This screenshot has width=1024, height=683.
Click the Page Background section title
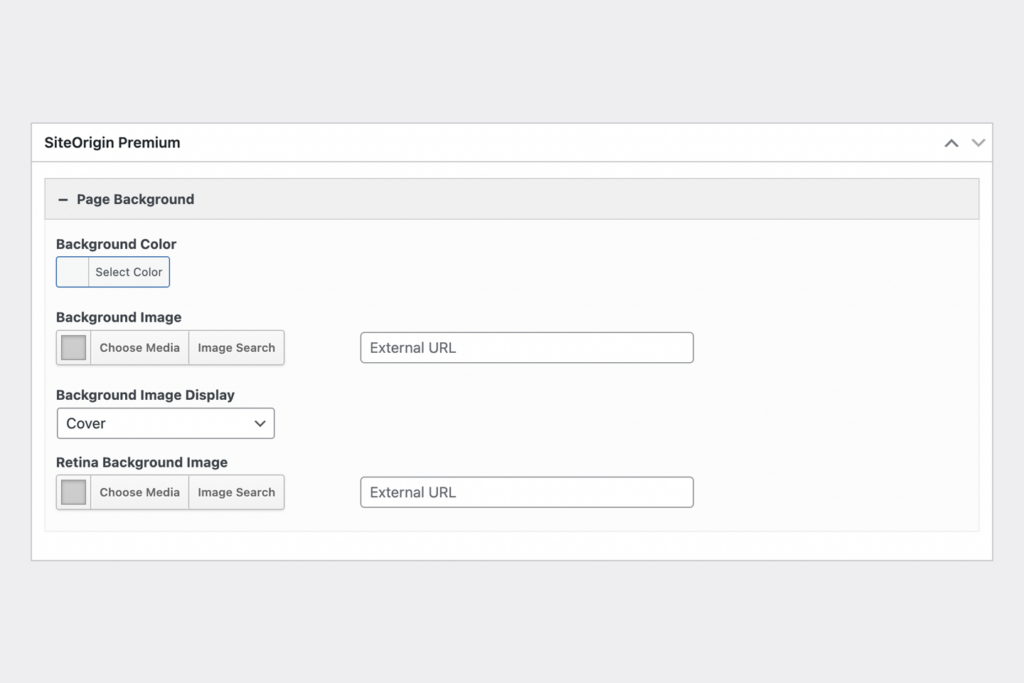(x=135, y=200)
